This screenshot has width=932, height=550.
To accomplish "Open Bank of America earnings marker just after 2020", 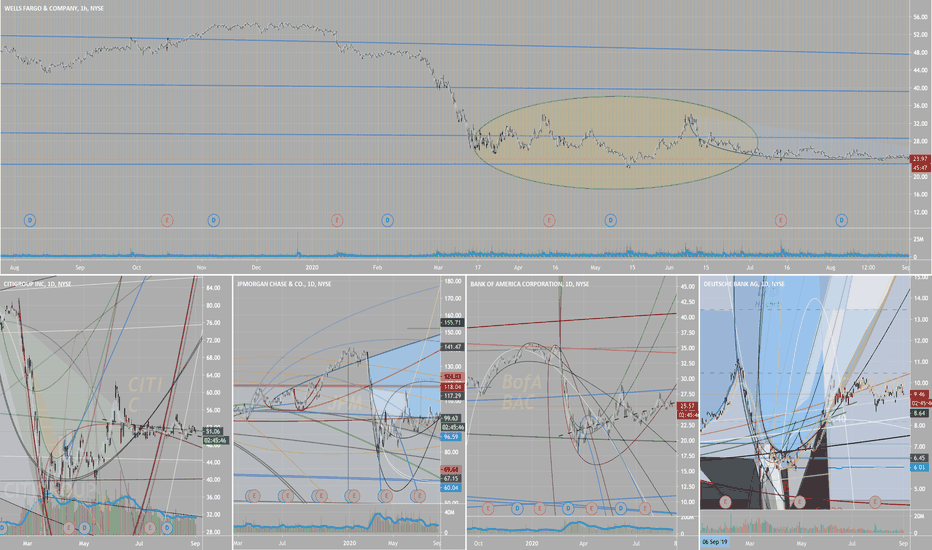I will tap(540, 508).
